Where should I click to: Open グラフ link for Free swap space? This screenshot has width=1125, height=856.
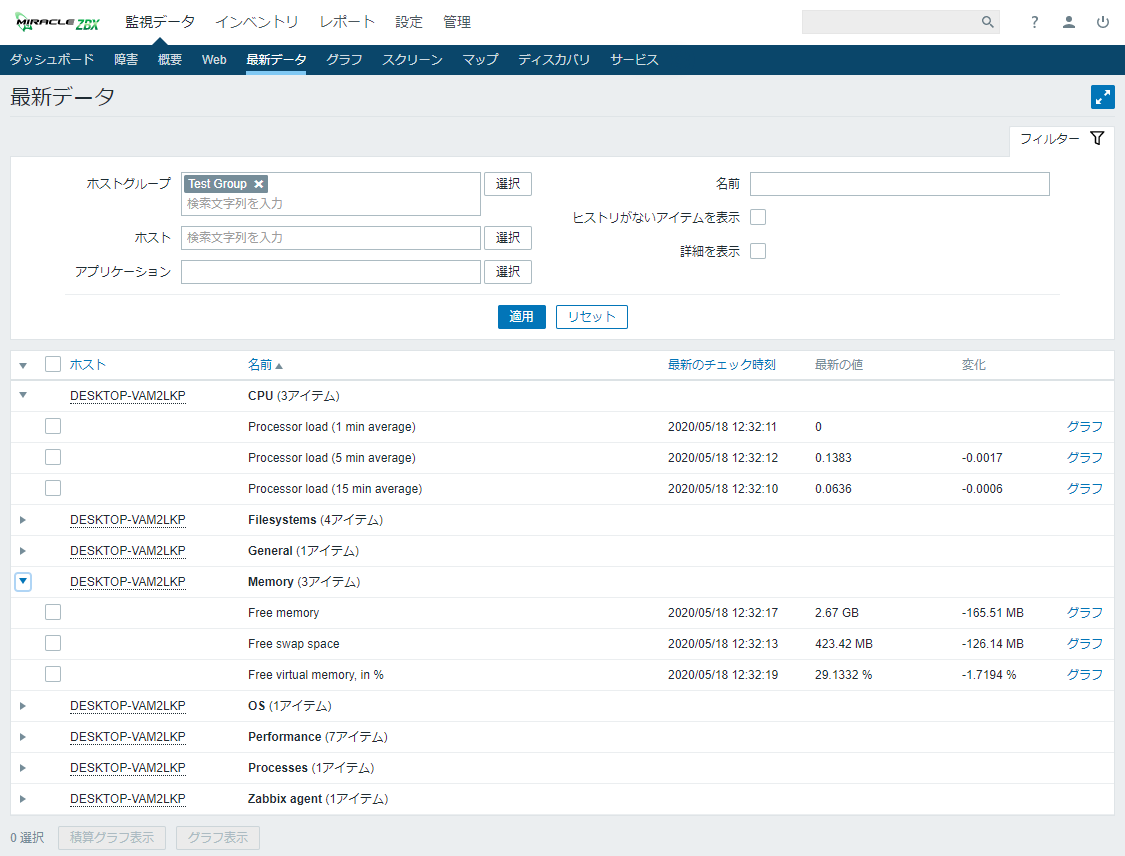click(1084, 643)
